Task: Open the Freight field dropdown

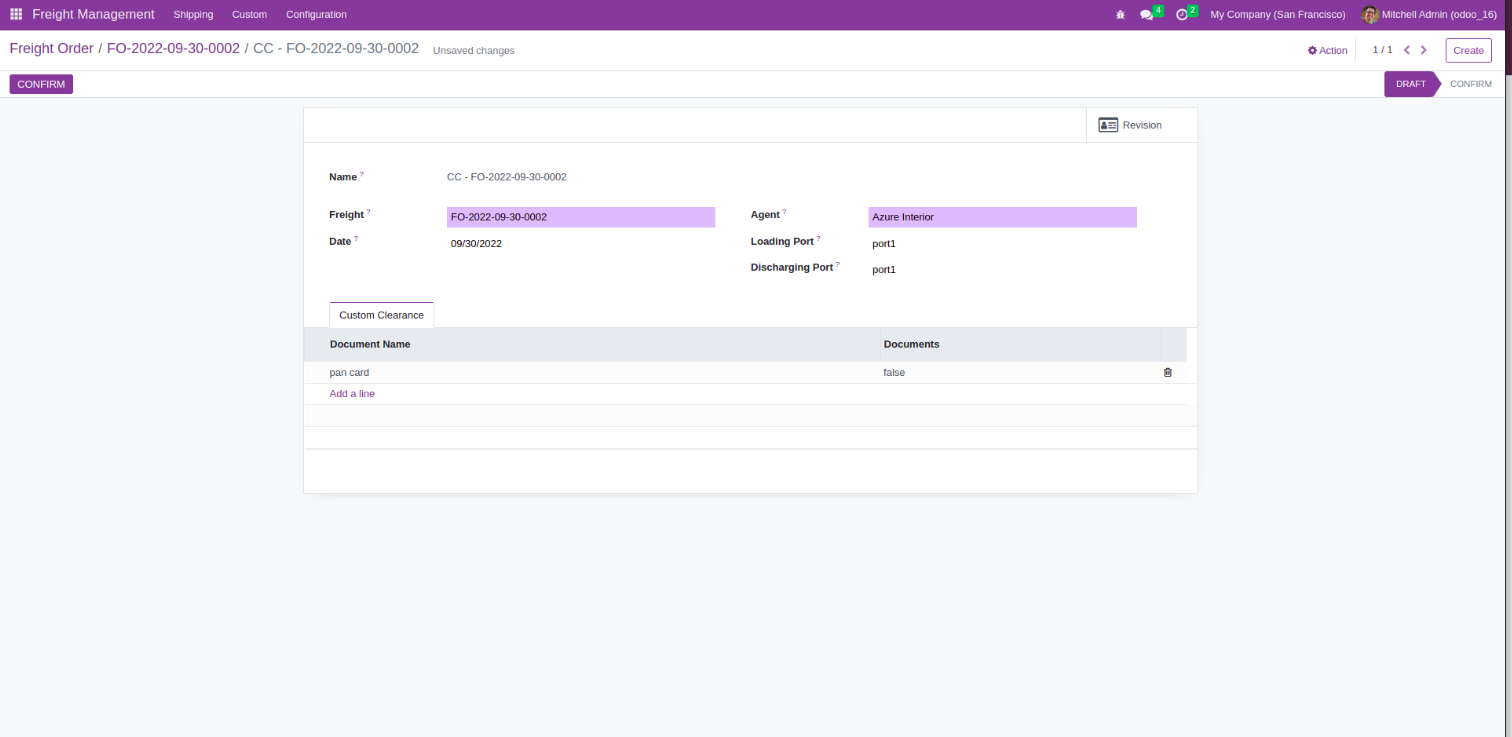Action: [x=581, y=217]
